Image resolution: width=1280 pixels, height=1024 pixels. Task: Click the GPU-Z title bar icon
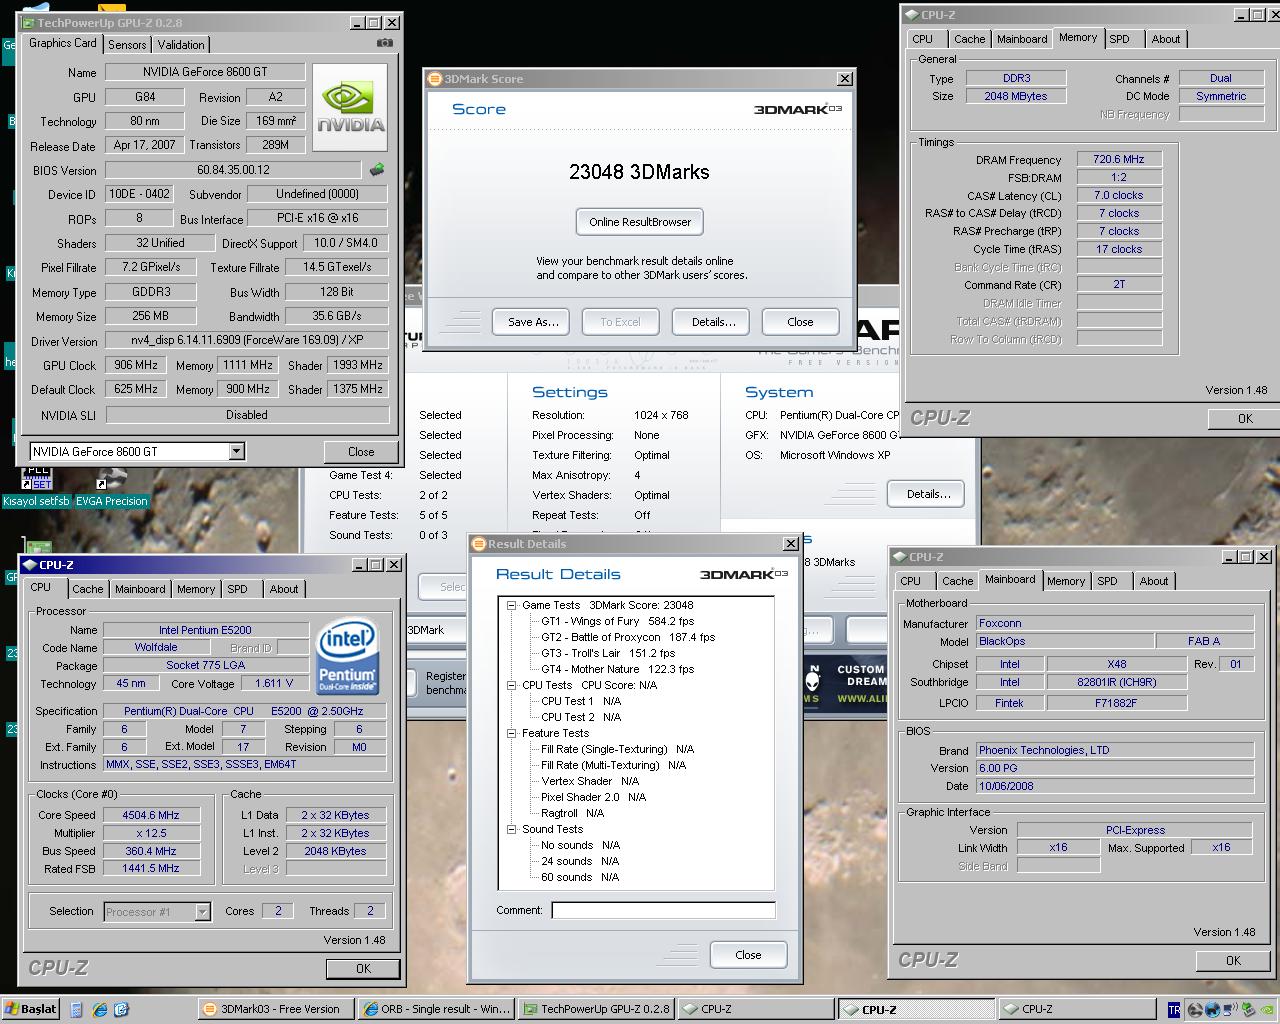click(29, 22)
